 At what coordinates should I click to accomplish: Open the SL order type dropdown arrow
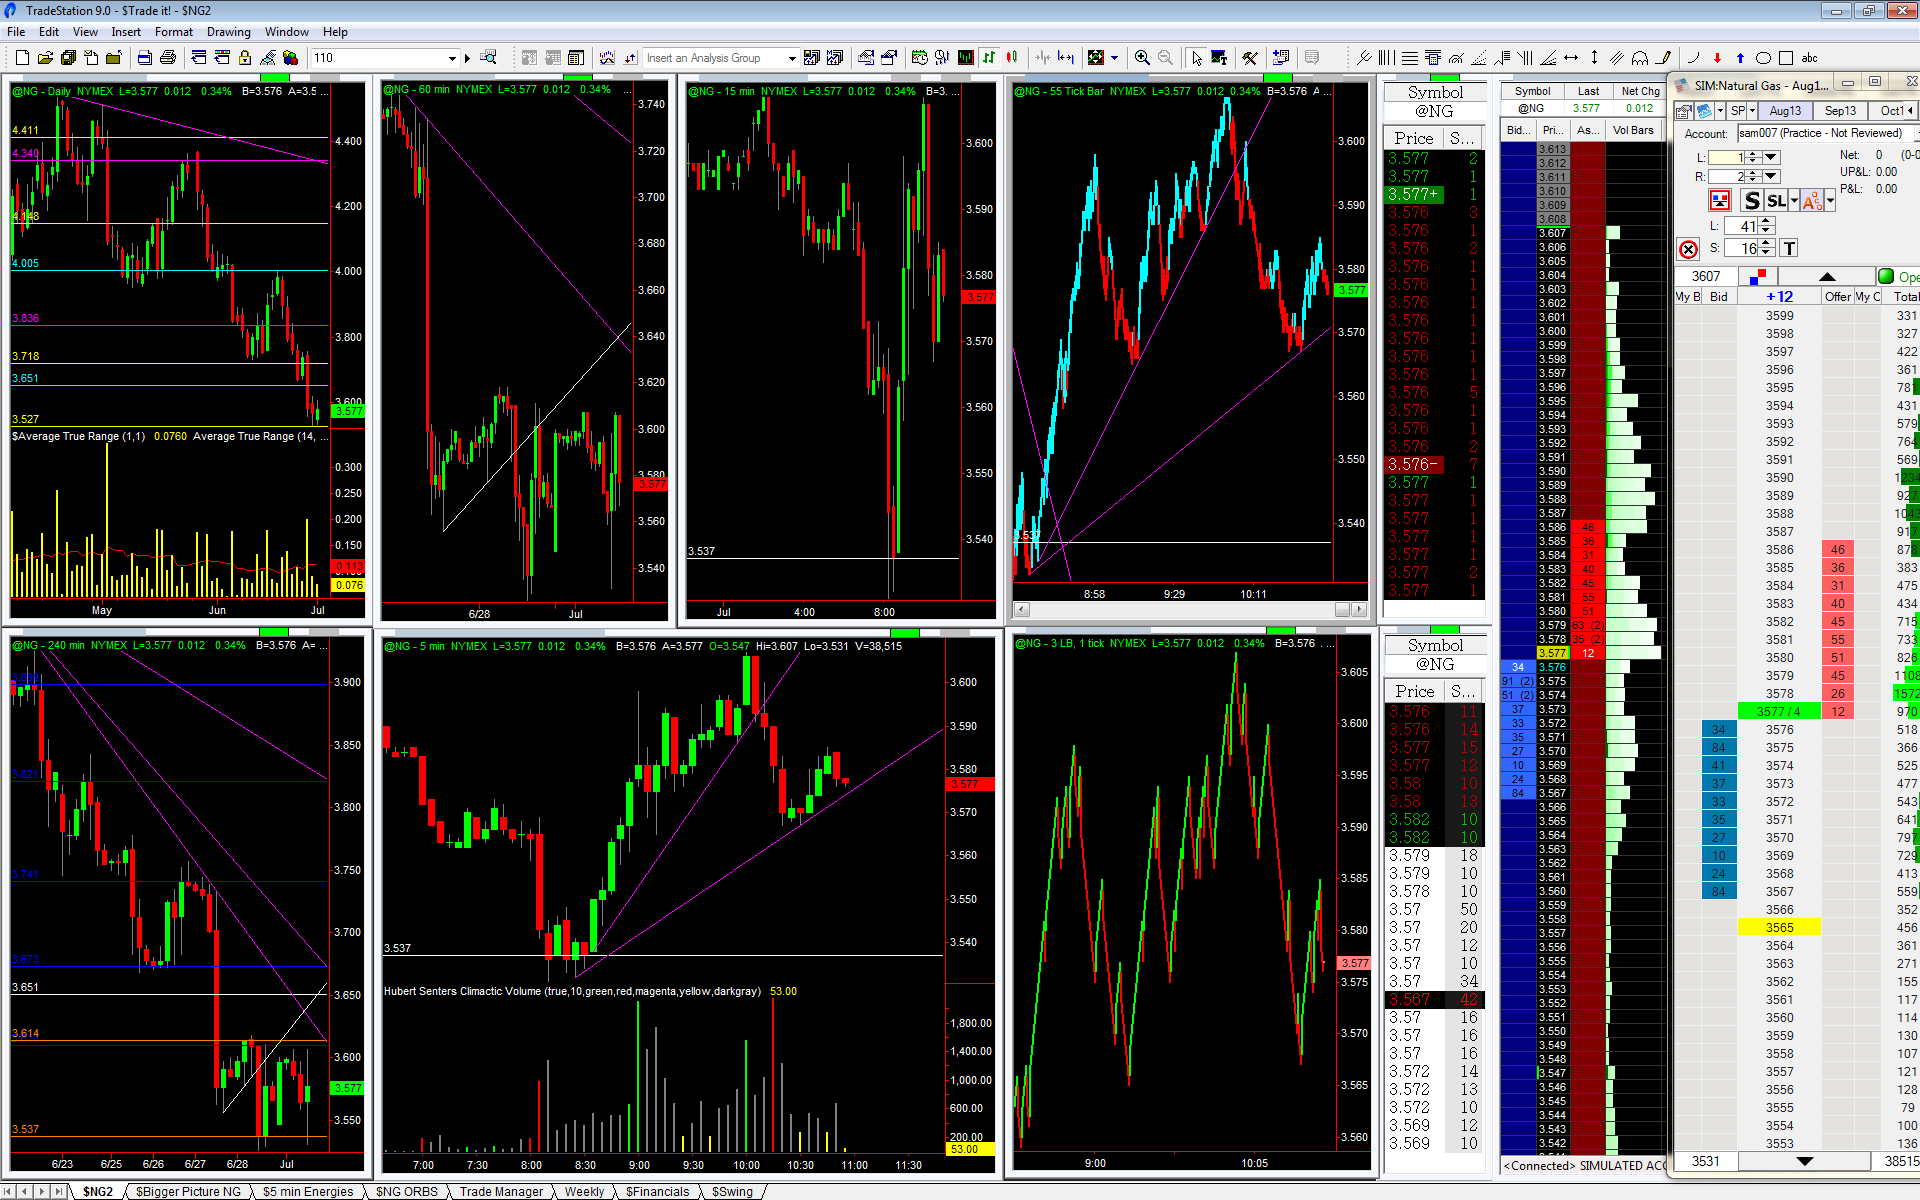coord(1794,201)
